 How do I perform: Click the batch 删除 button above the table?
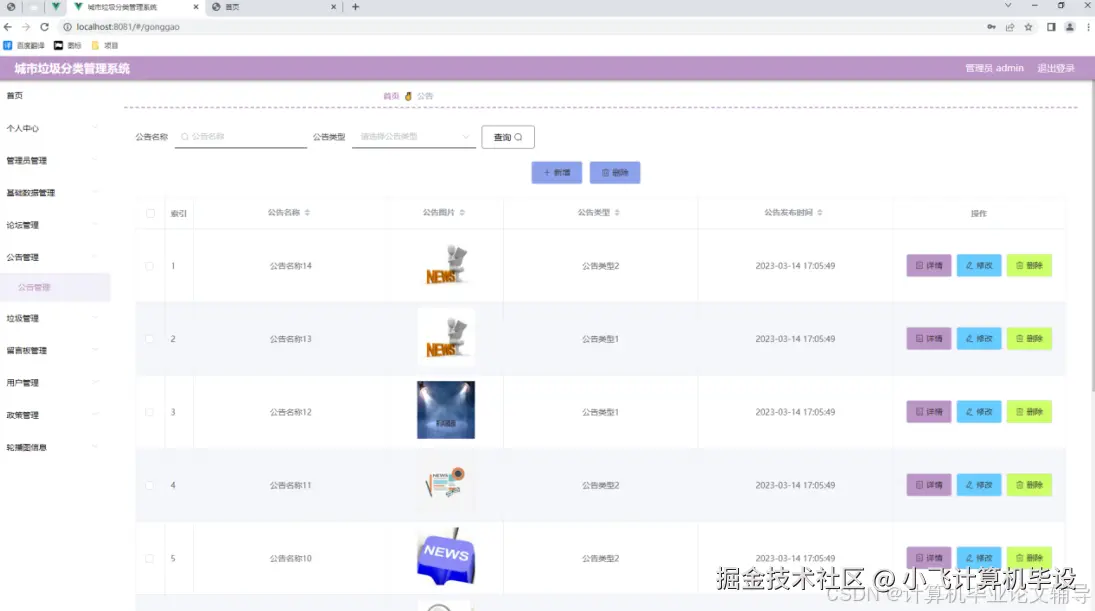tap(615, 172)
